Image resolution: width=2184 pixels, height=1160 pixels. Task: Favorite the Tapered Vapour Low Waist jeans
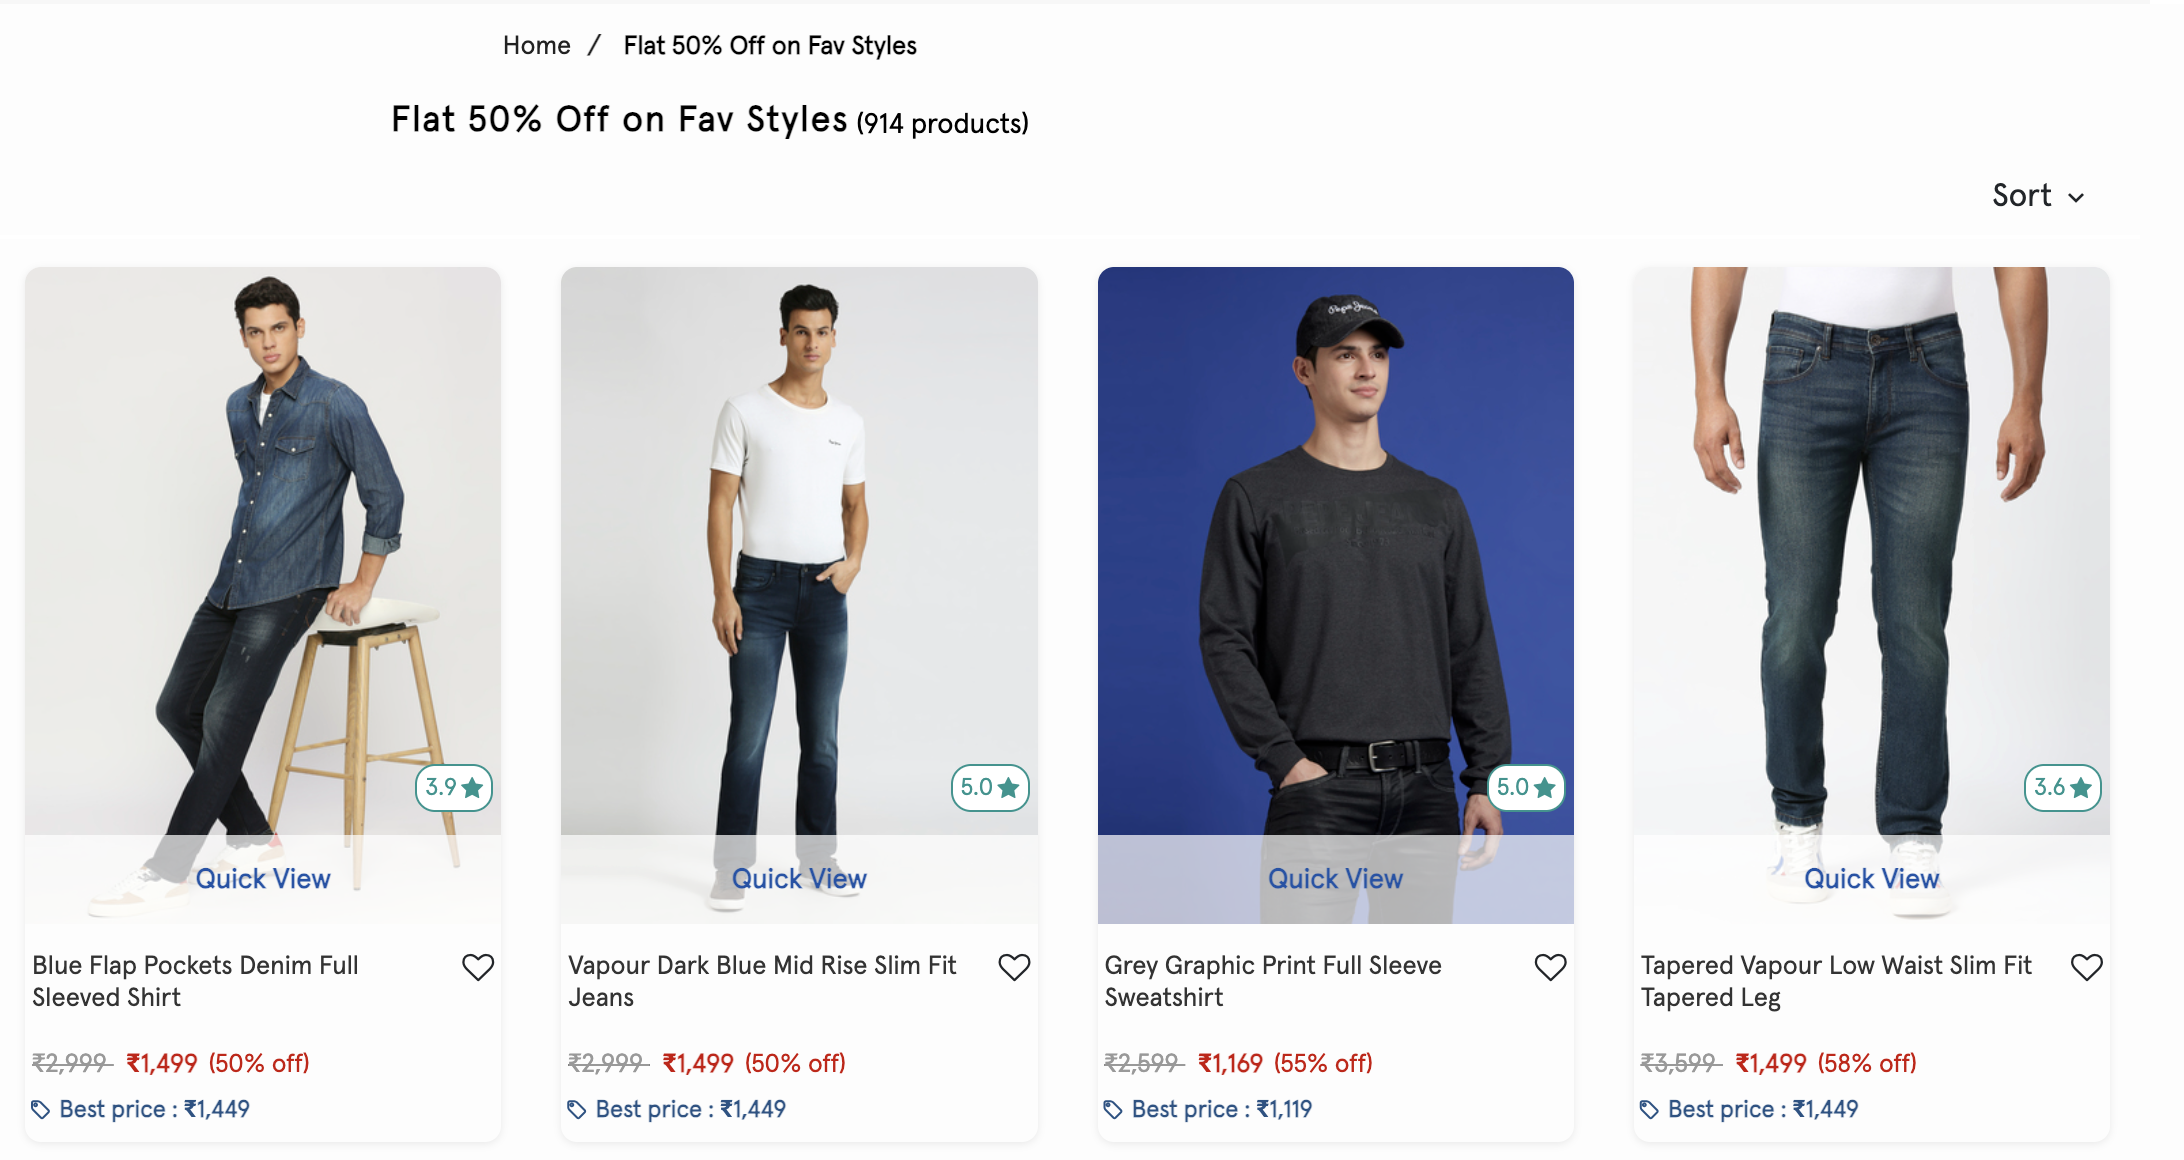2086,967
